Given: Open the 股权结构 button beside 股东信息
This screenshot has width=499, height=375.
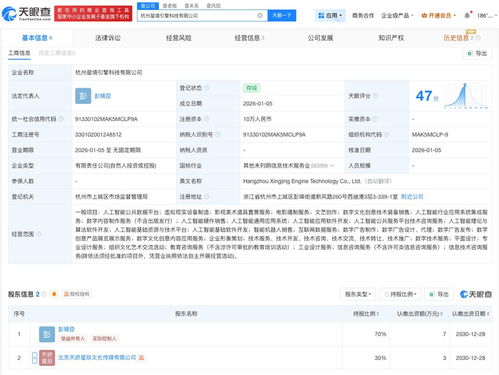Looking at the screenshot, I should [77, 294].
